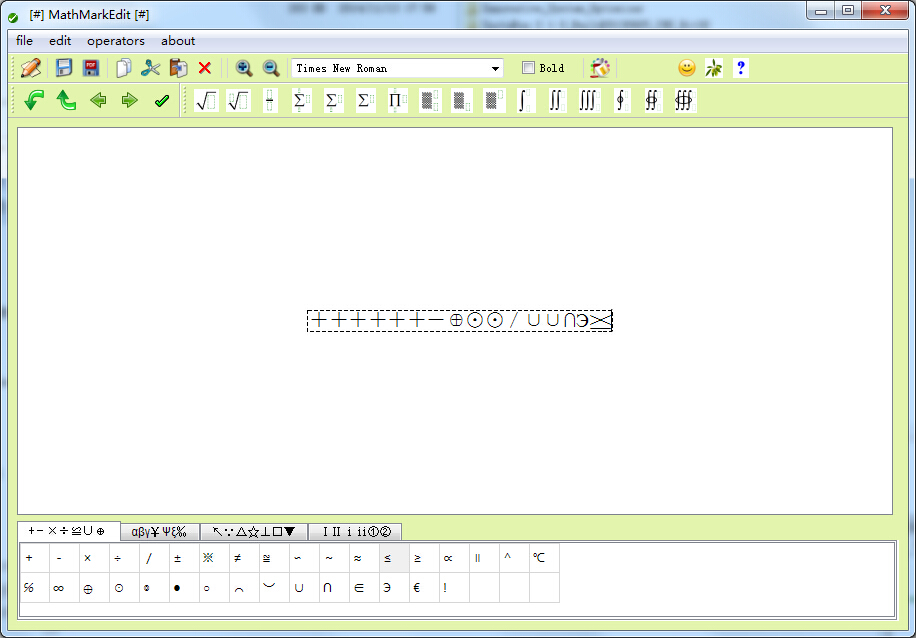Screen dimensions: 916x638
Task: Insert a fraction using the fraction icon
Action: 269,100
